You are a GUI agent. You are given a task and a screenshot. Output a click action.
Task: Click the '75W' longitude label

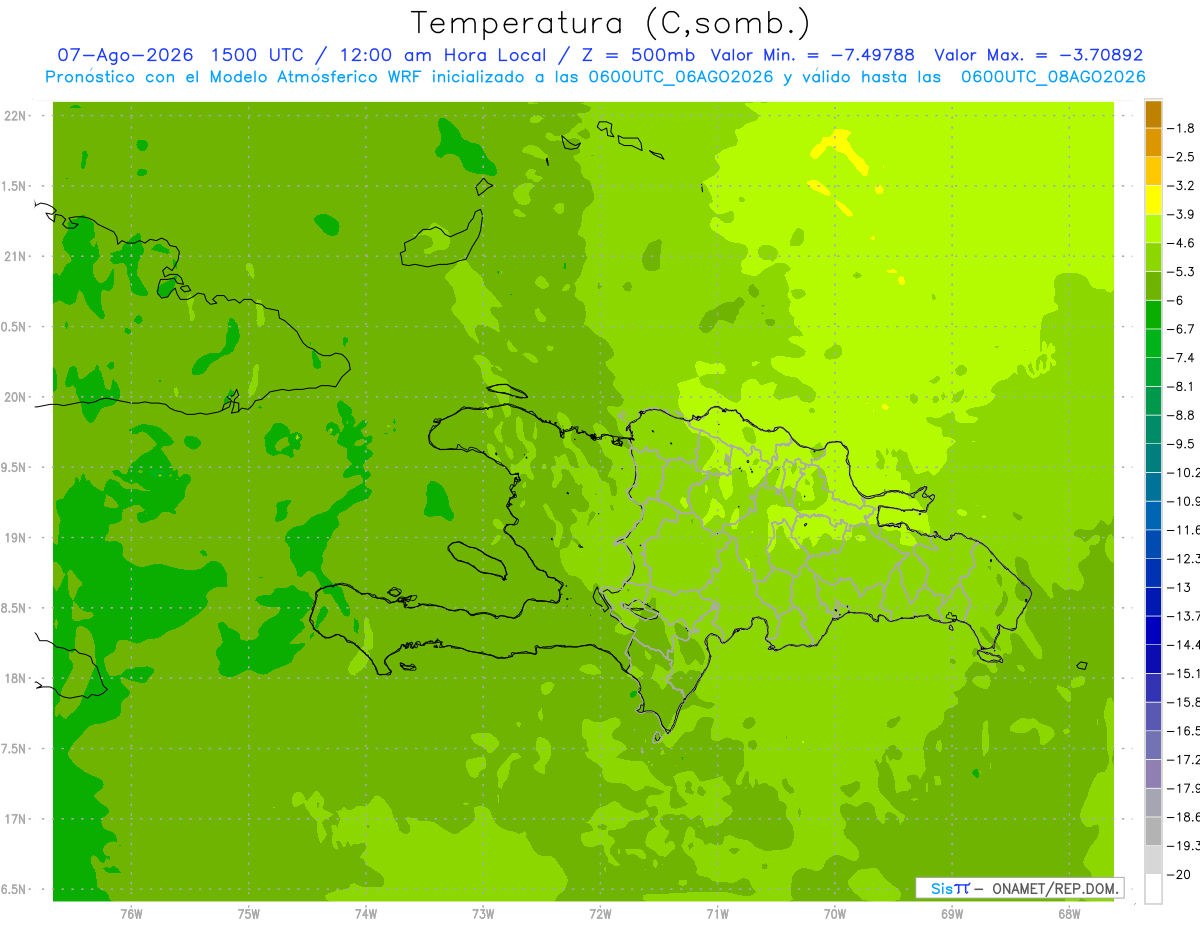[x=249, y=914]
